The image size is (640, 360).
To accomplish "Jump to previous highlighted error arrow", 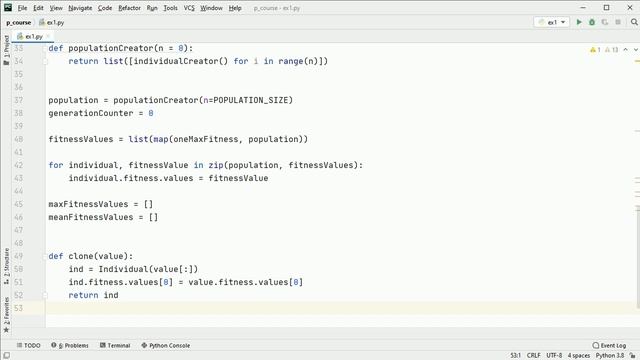I will tap(626, 49).
